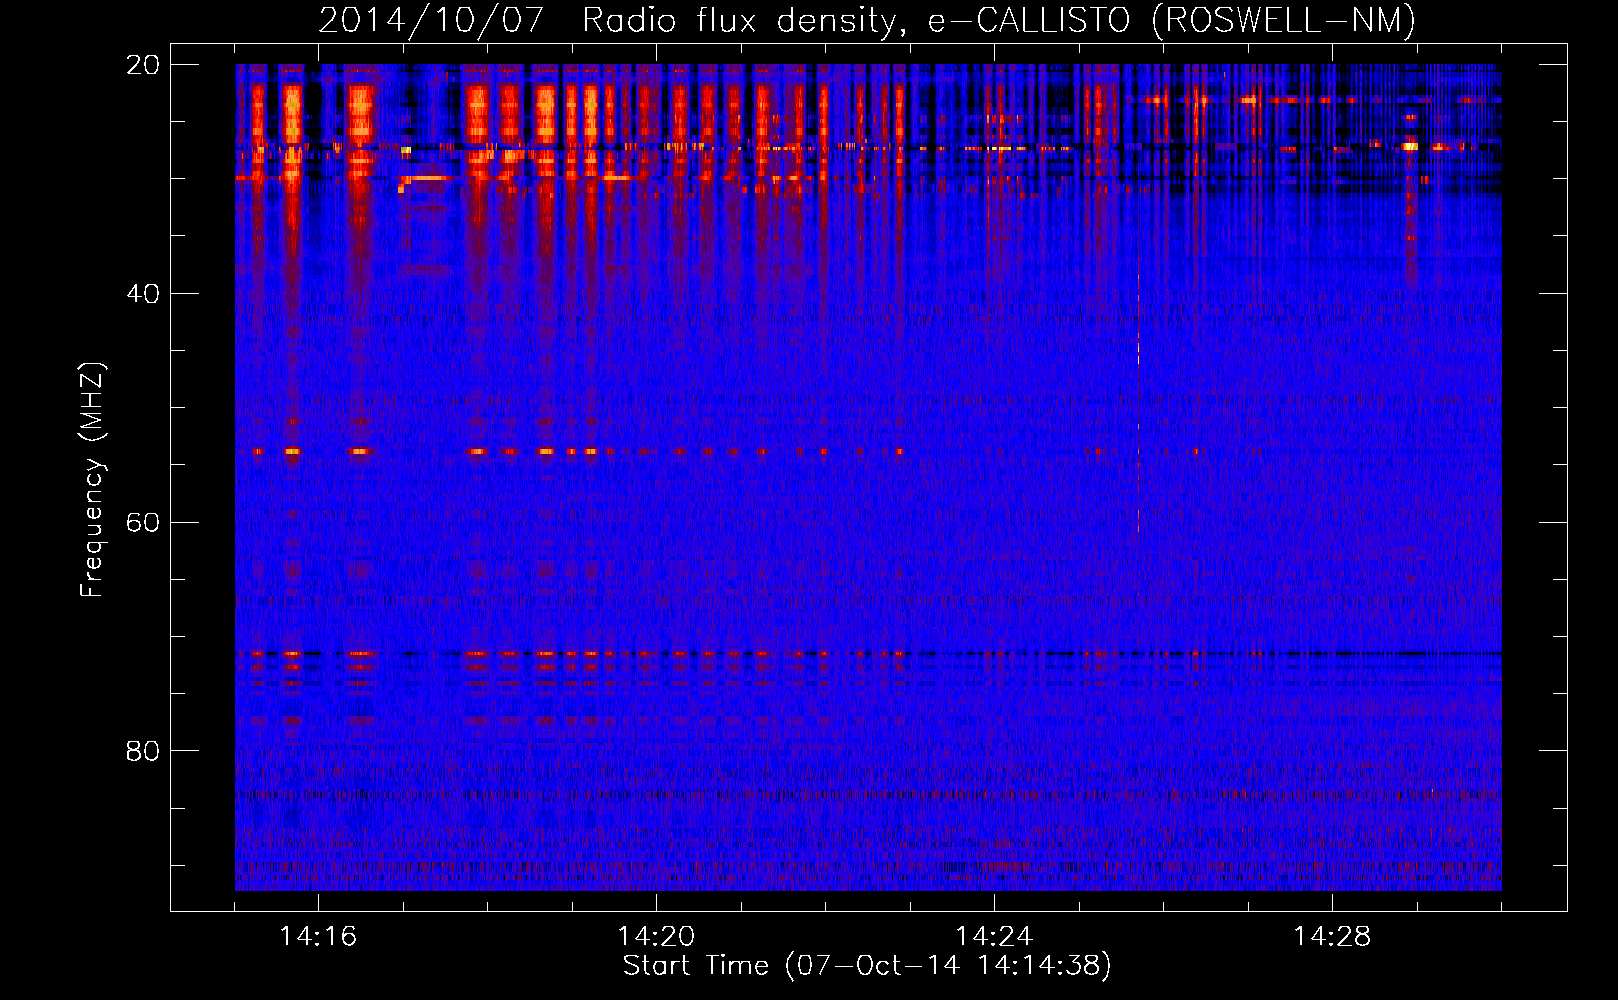
Task: Click the plot title '2014/10/07 Radio flux density, e-CALLISTO (ROSWELL-NM)'
Action: click(867, 20)
